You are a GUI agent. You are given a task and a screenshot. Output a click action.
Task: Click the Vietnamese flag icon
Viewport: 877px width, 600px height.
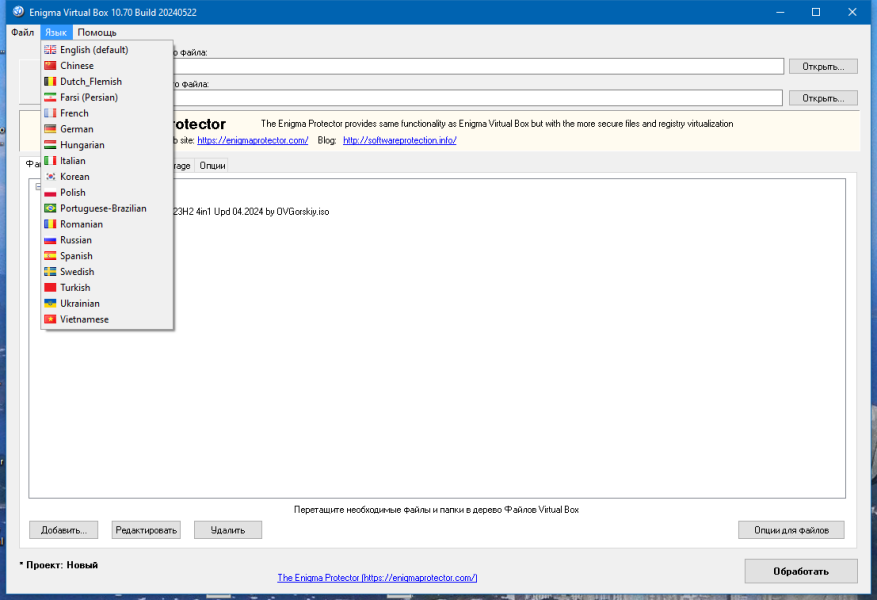point(50,319)
